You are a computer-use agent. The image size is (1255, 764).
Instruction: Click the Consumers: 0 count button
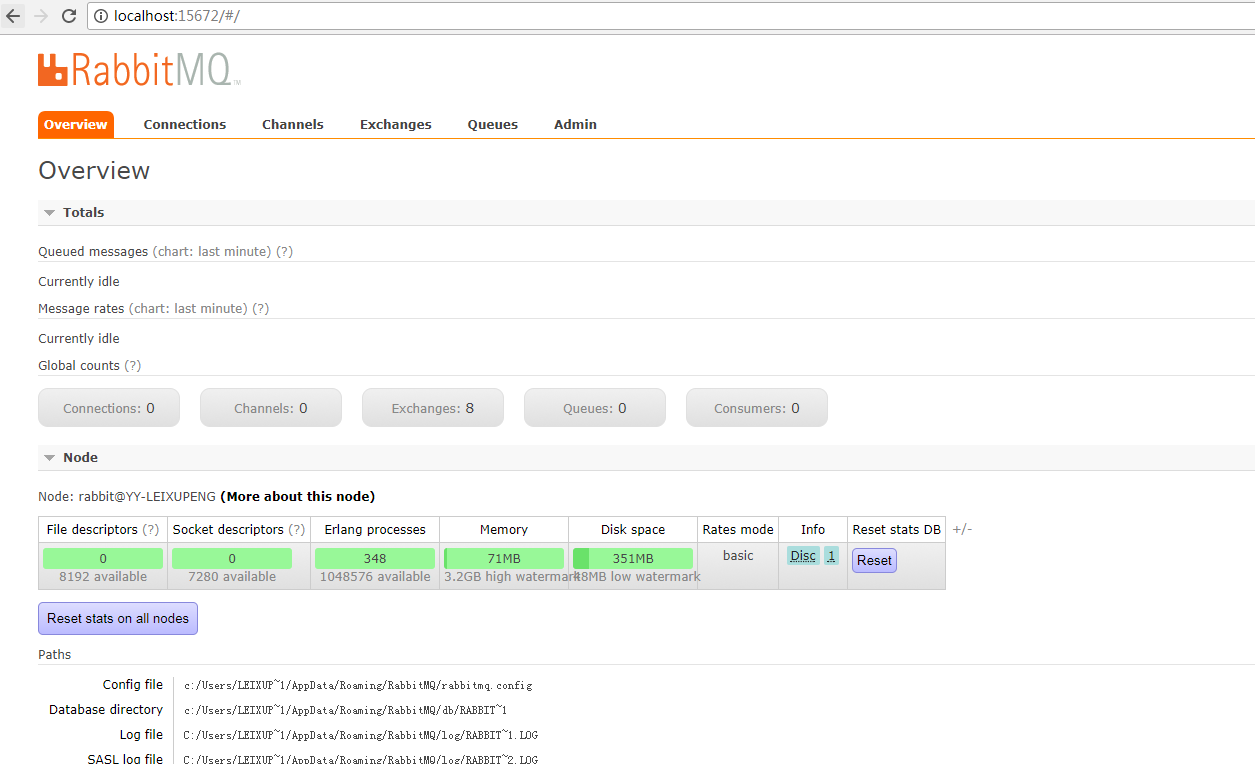click(757, 408)
